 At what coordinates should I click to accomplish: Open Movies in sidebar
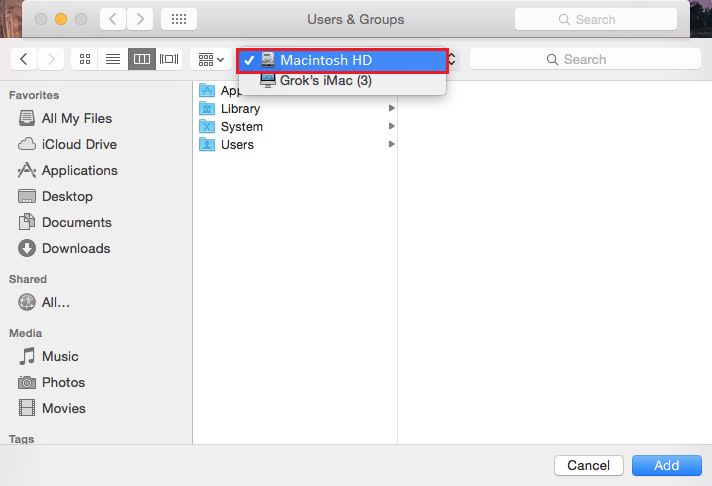[52, 408]
